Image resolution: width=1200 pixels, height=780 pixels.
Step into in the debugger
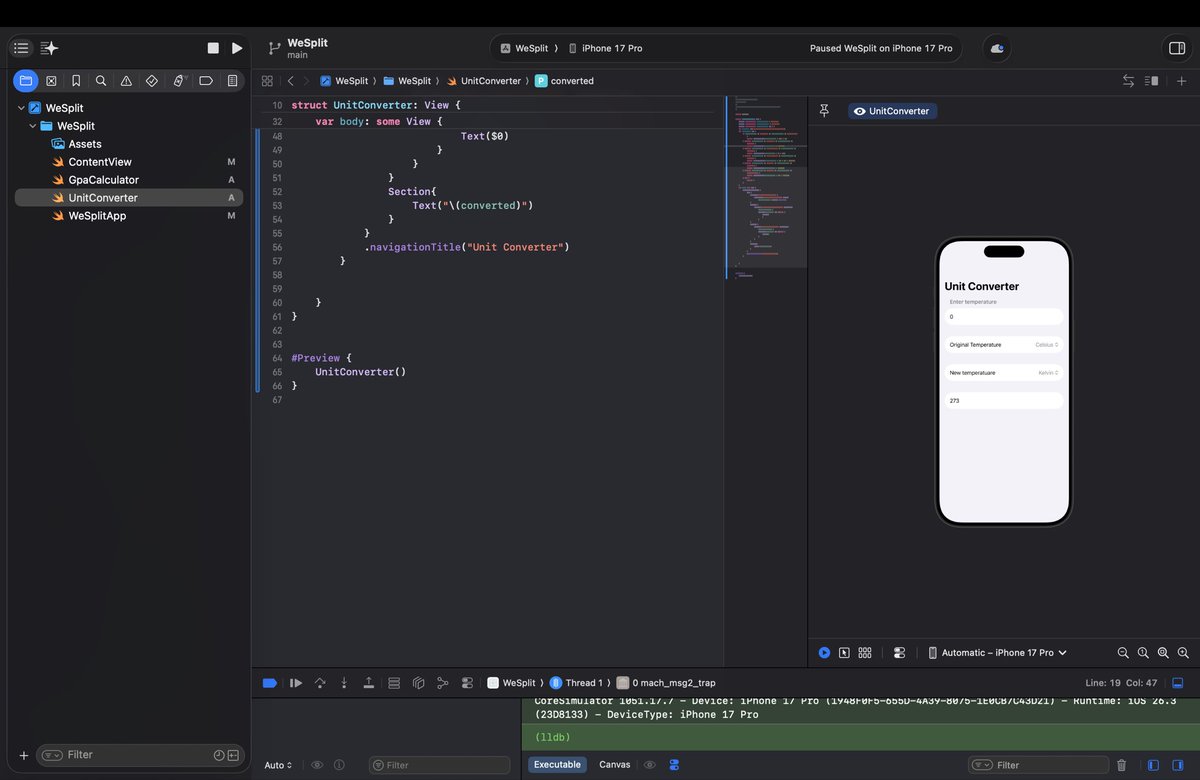point(344,683)
